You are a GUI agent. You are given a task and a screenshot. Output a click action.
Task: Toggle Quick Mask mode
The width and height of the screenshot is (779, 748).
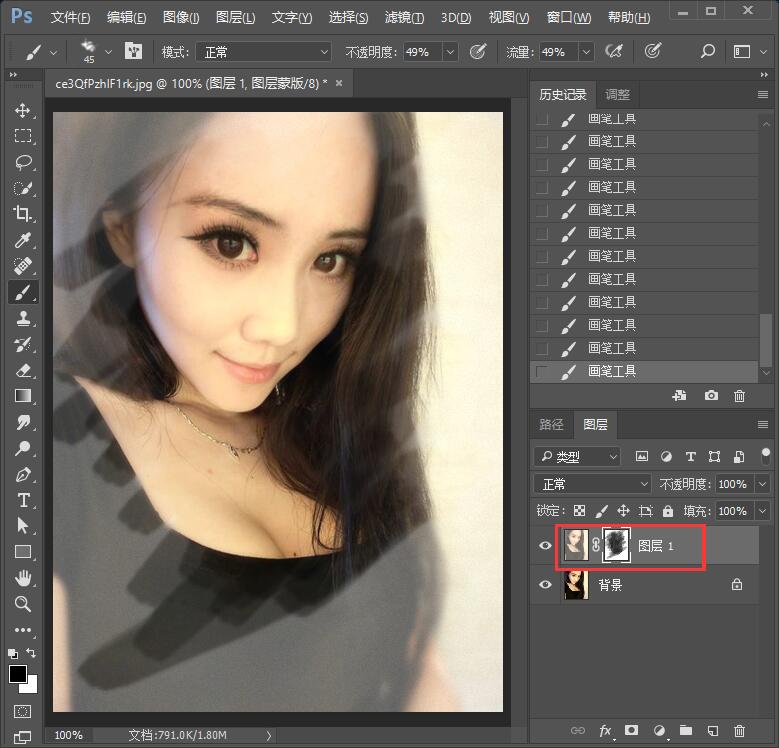coord(22,711)
